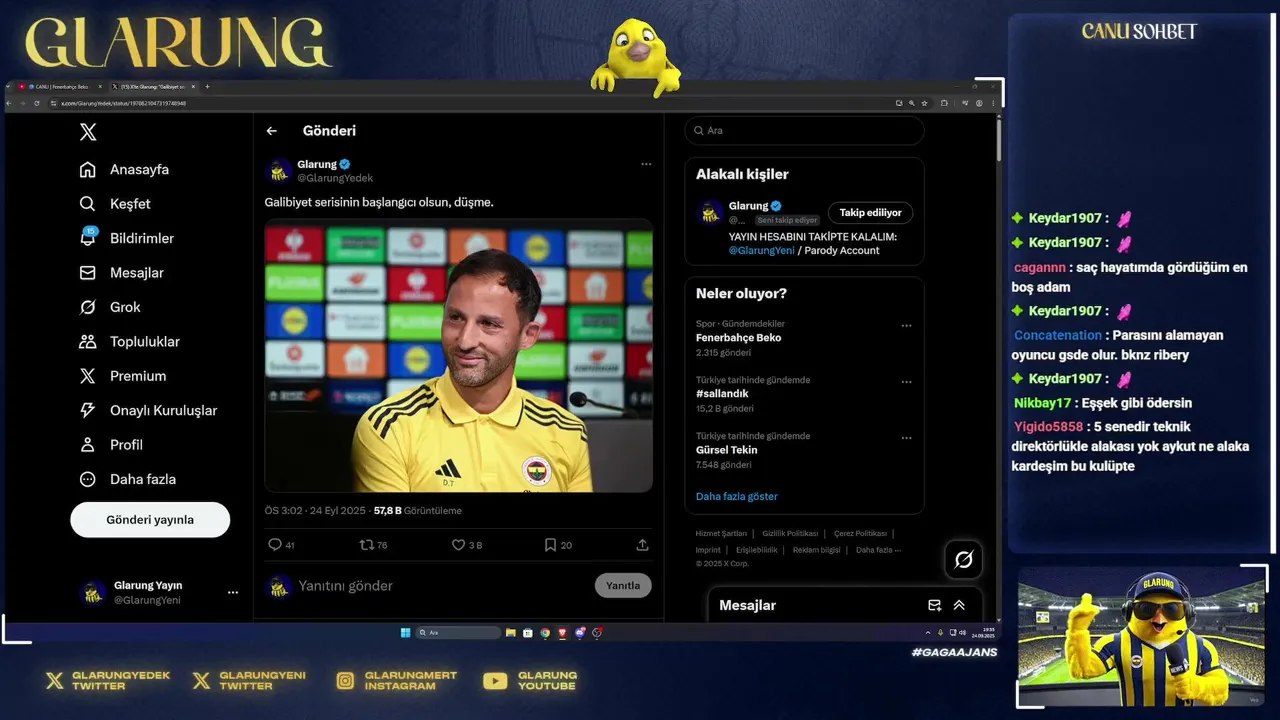Click reply comment icon with 41
This screenshot has height=720, width=1280.
275,545
